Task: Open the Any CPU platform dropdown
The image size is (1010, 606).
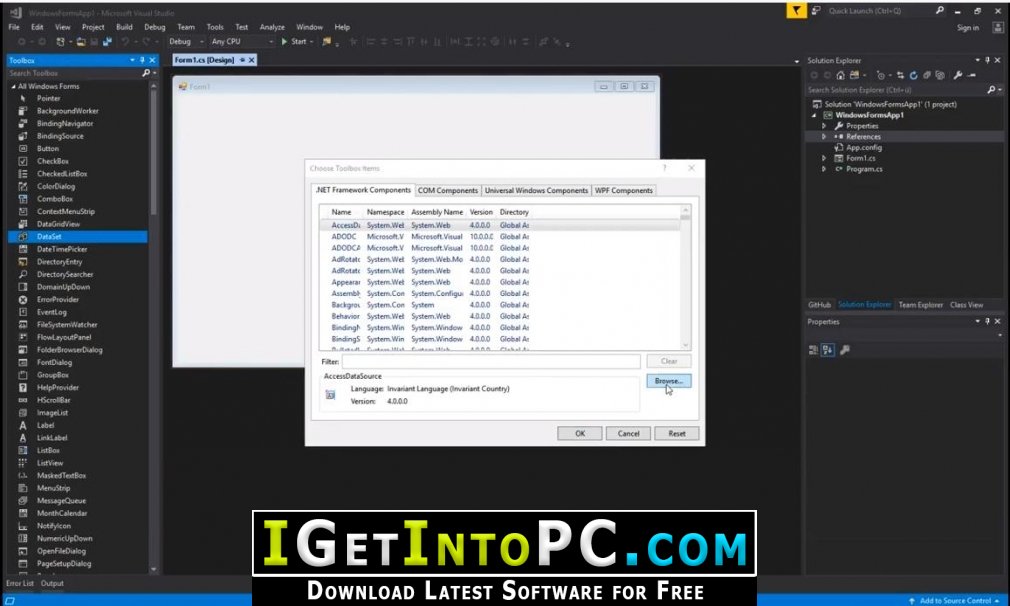Action: tap(242, 41)
